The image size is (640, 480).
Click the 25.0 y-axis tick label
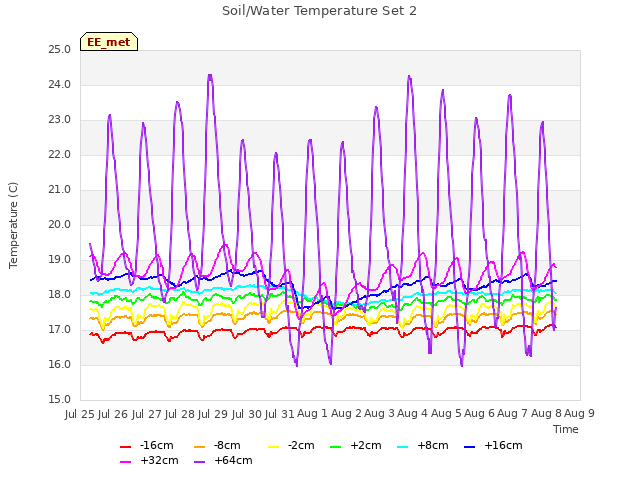pyautogui.click(x=60, y=49)
